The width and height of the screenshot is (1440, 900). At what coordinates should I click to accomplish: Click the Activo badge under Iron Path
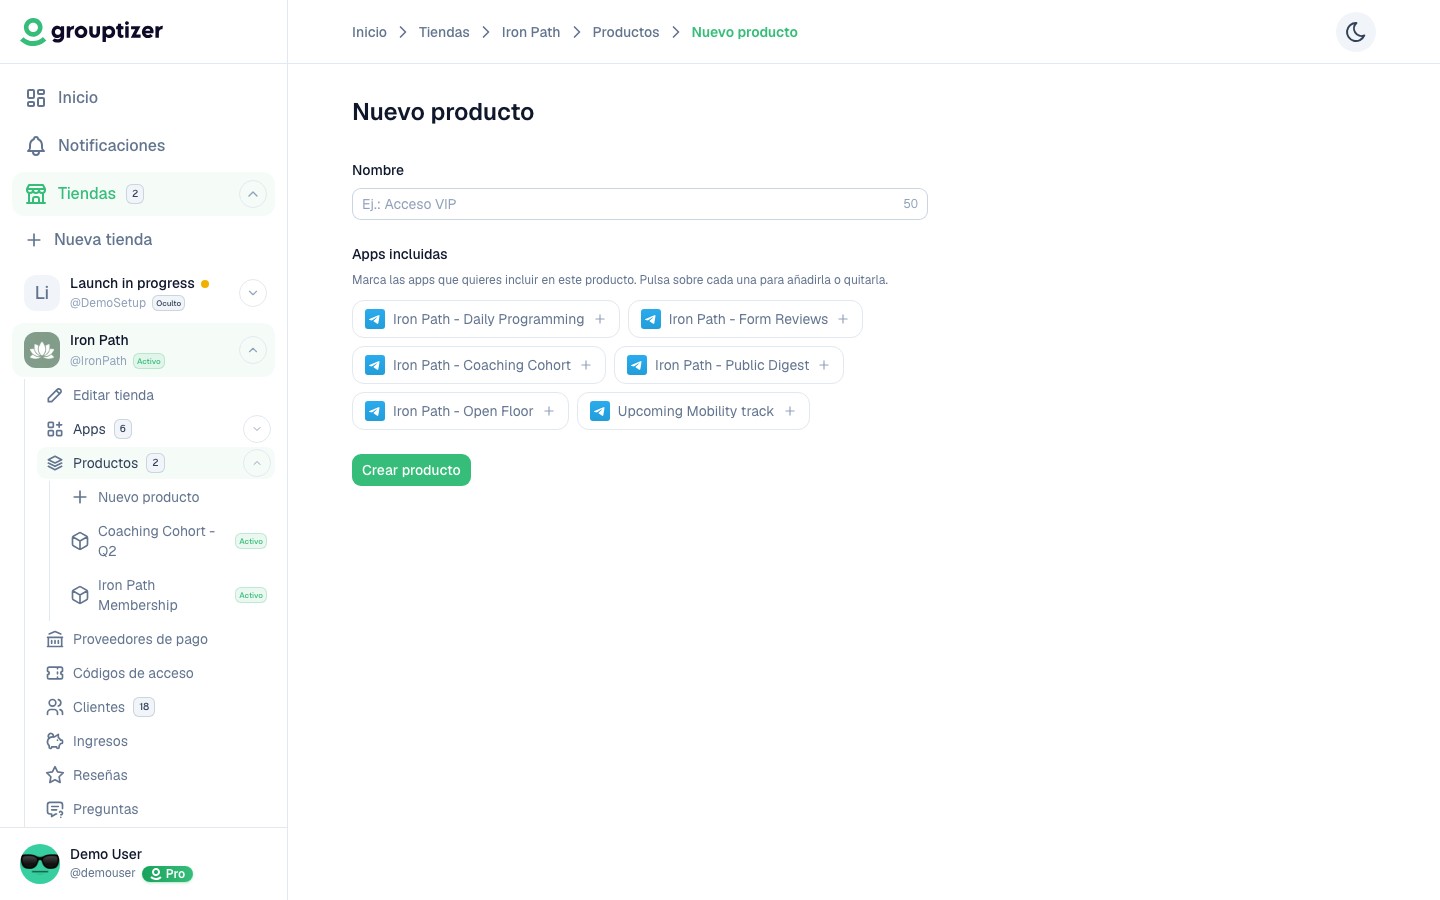(x=149, y=361)
